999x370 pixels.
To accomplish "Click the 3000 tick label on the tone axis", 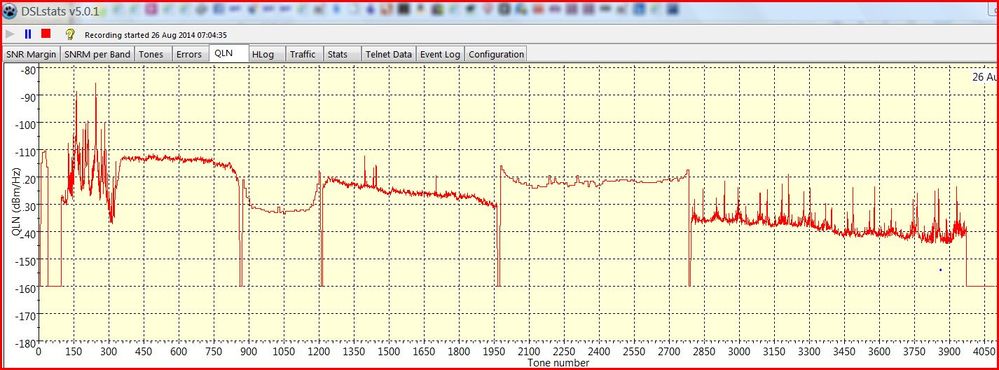I will click(738, 352).
